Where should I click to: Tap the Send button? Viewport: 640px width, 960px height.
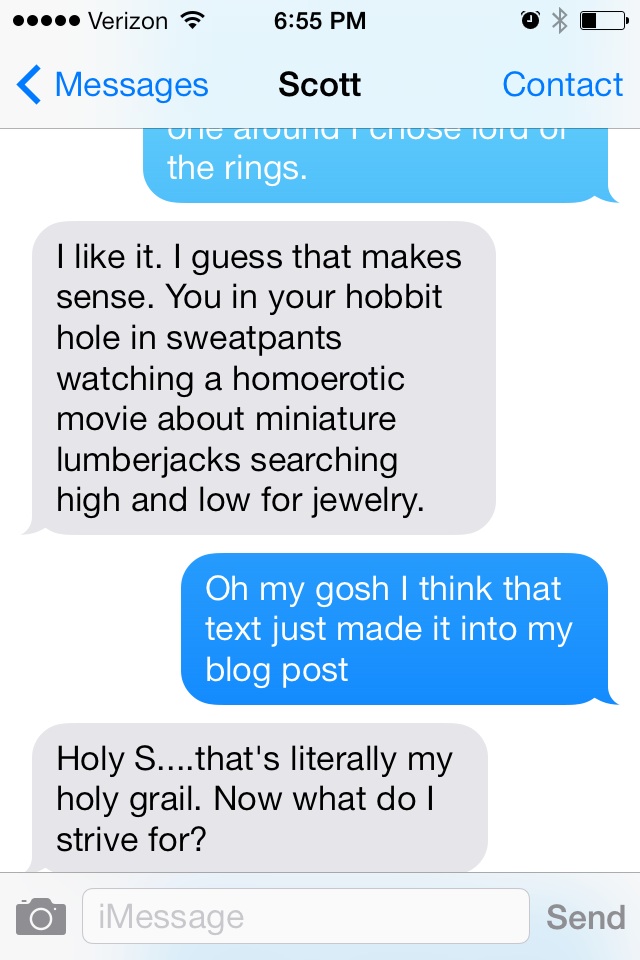click(x=585, y=917)
